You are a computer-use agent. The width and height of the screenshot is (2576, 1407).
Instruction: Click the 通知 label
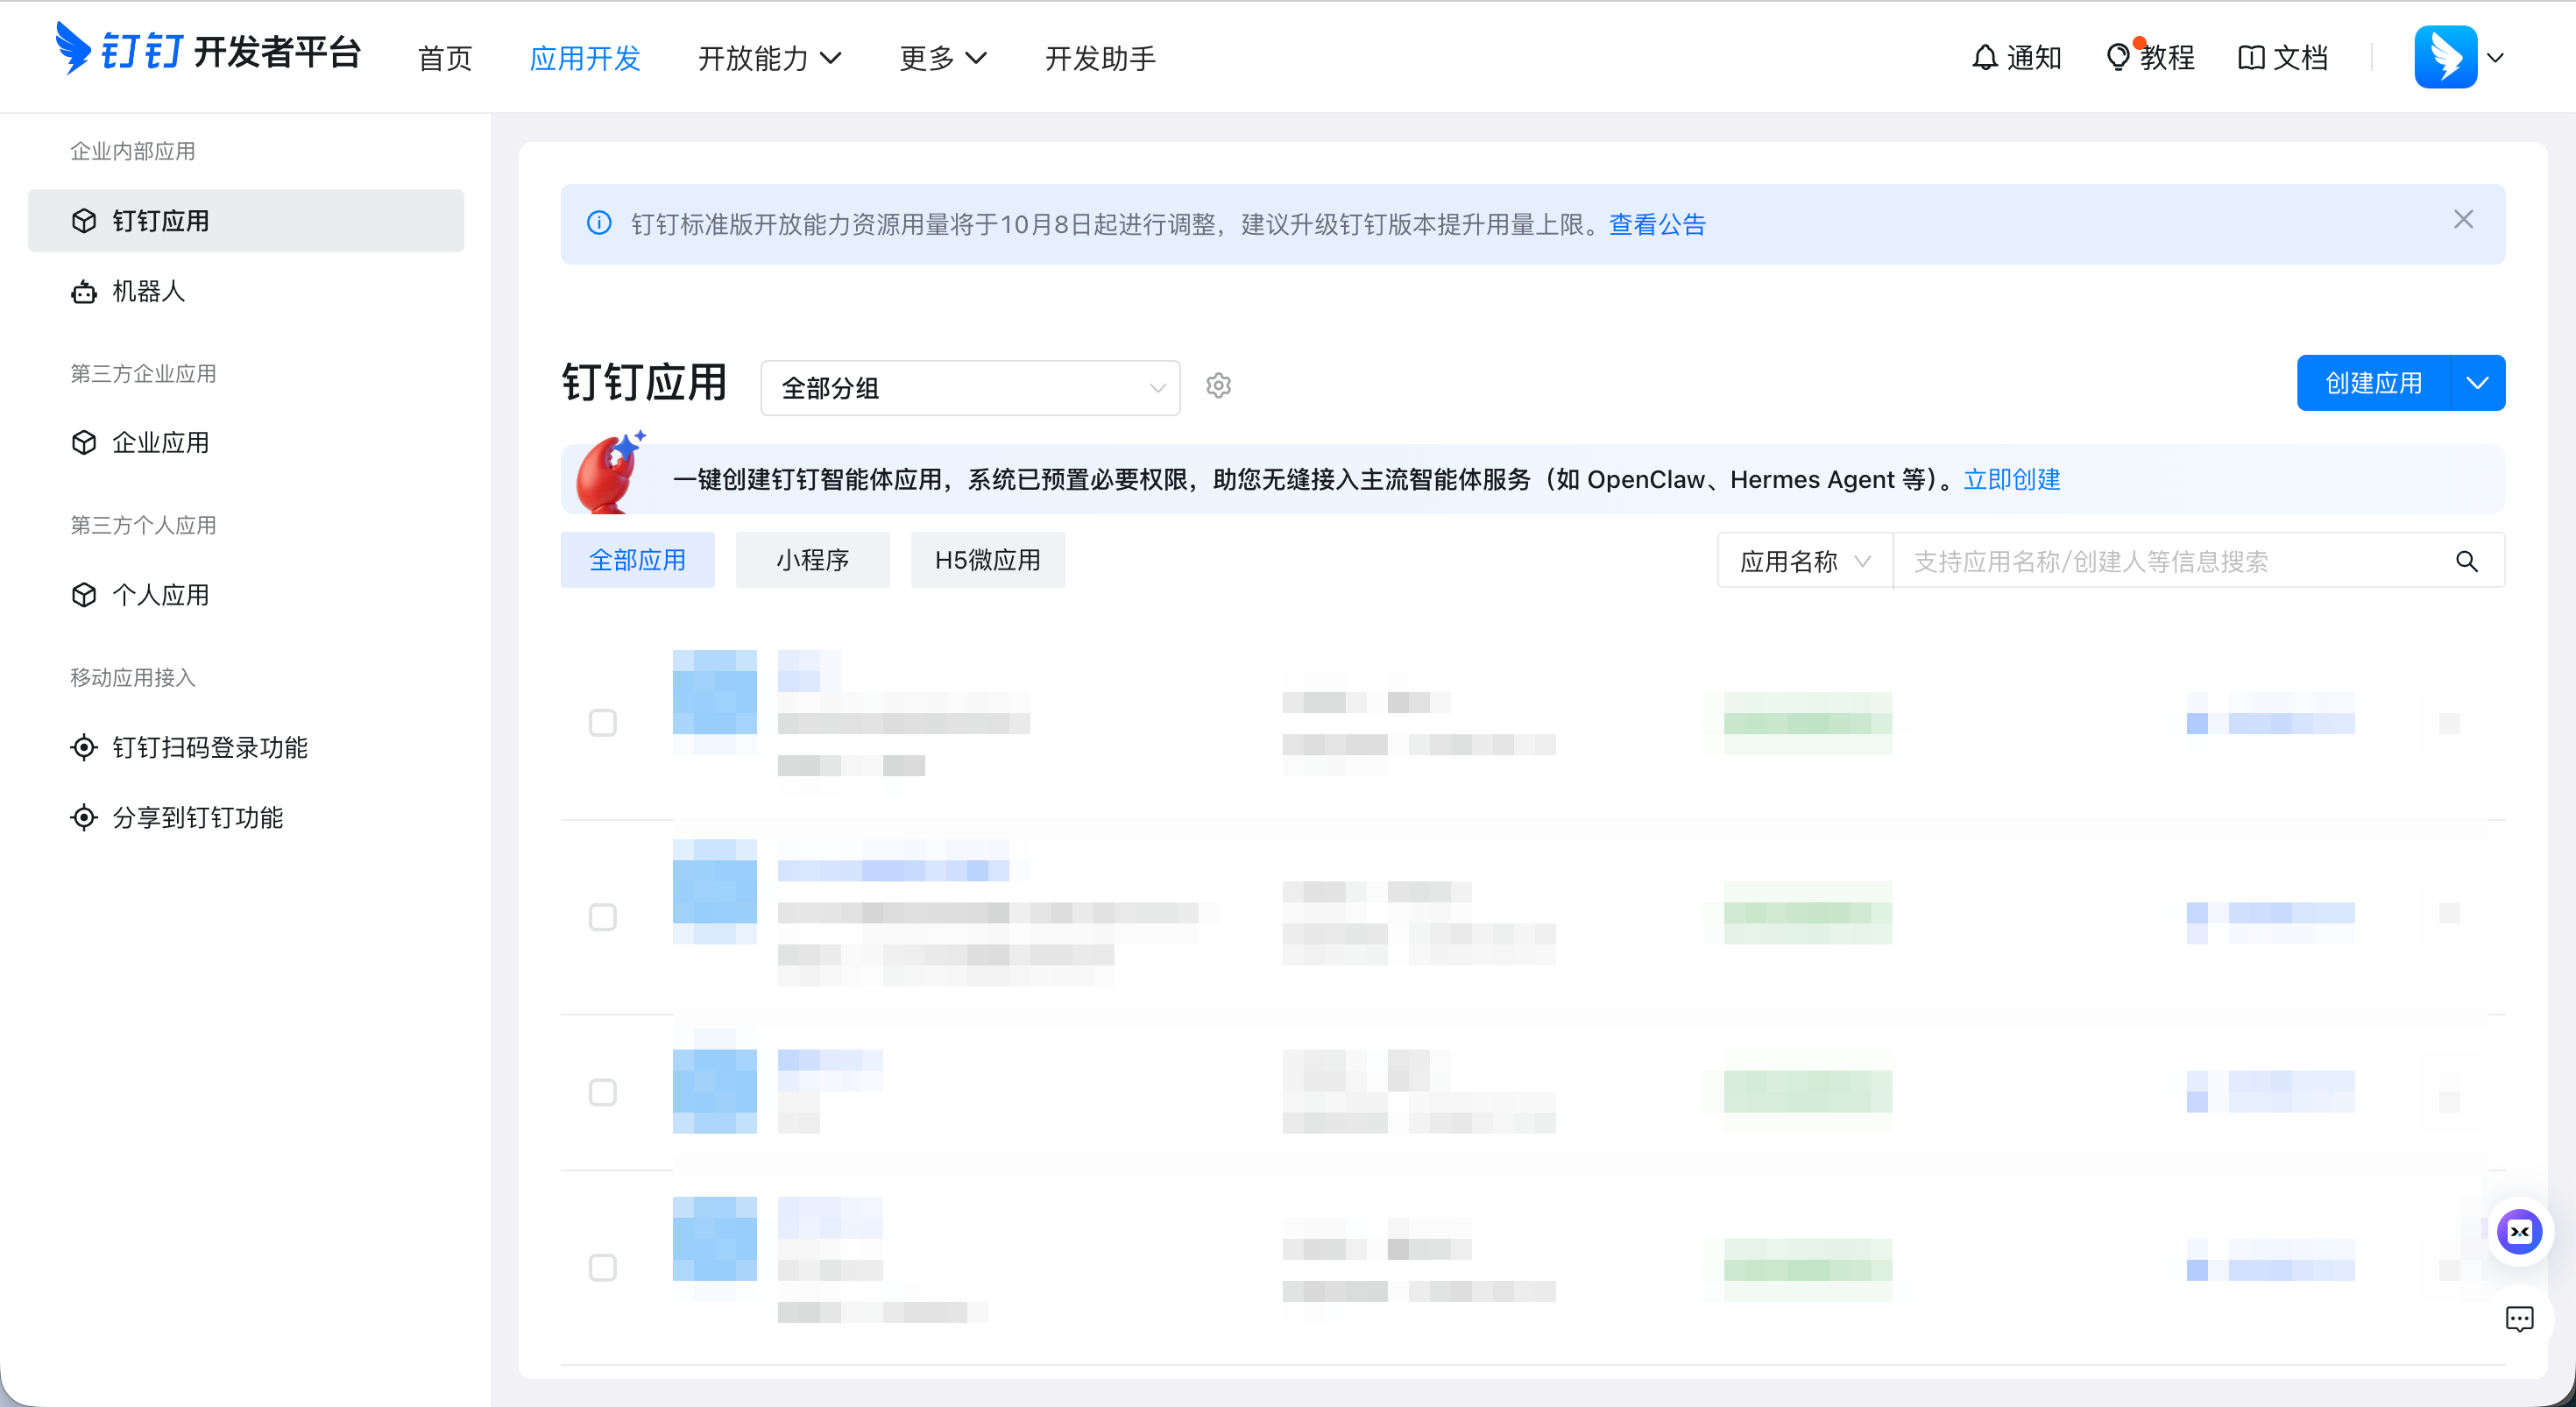click(x=2034, y=58)
